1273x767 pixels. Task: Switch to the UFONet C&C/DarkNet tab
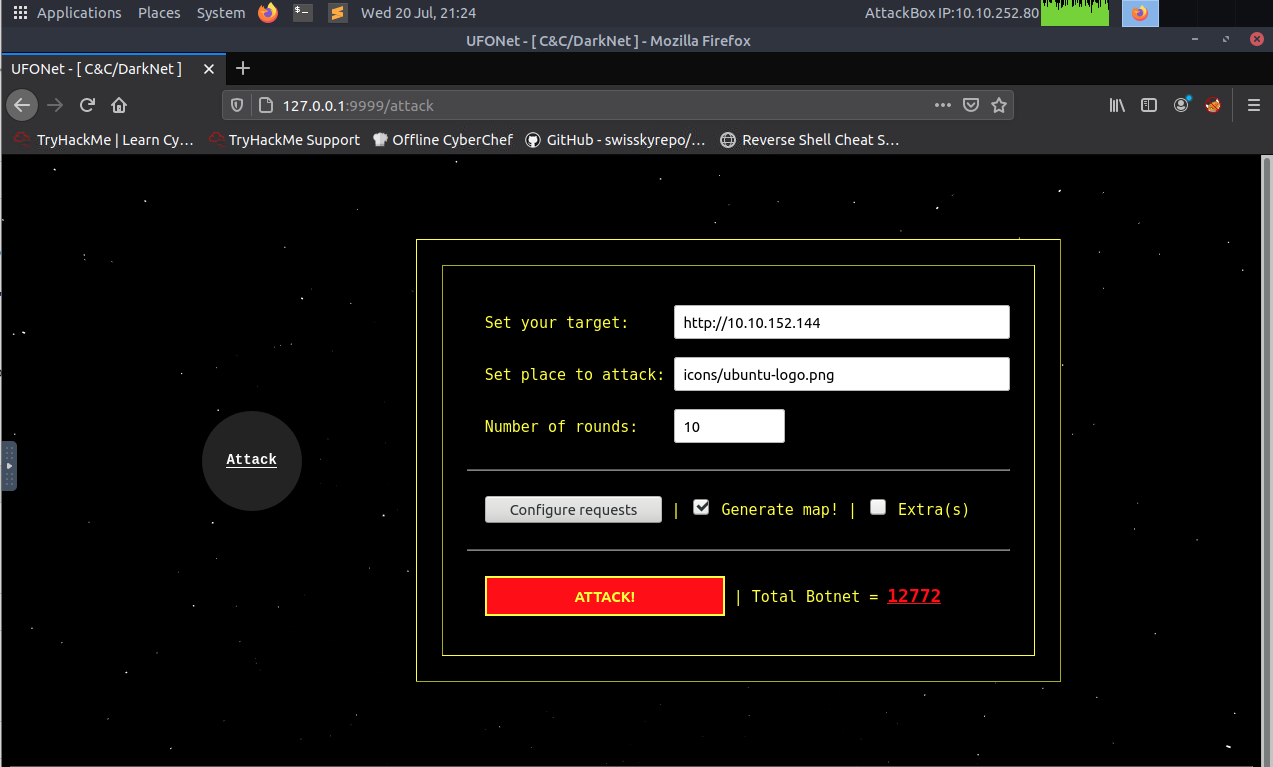[97, 69]
